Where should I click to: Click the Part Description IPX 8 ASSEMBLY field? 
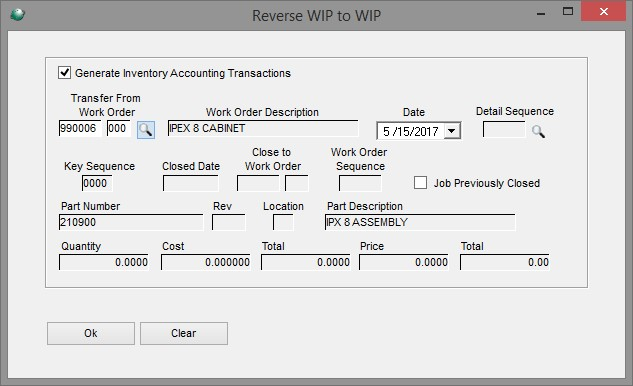coord(420,222)
